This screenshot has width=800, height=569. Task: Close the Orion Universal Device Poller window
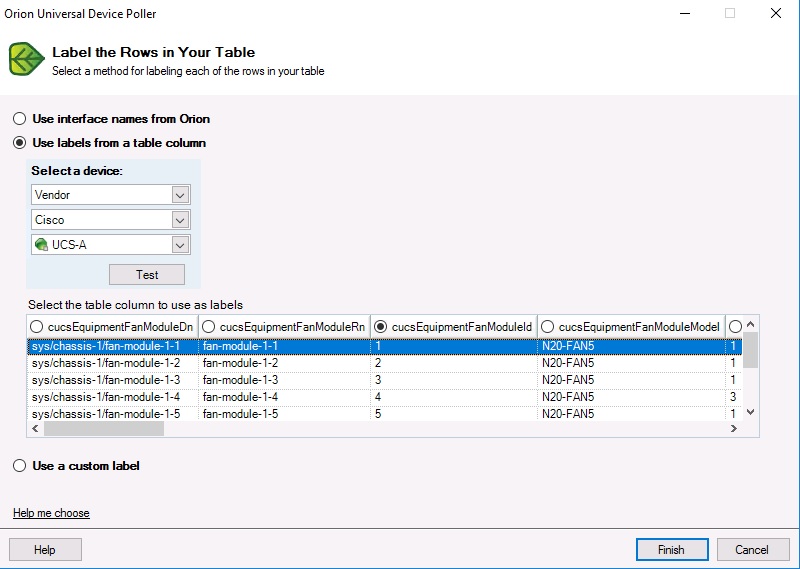tap(776, 13)
